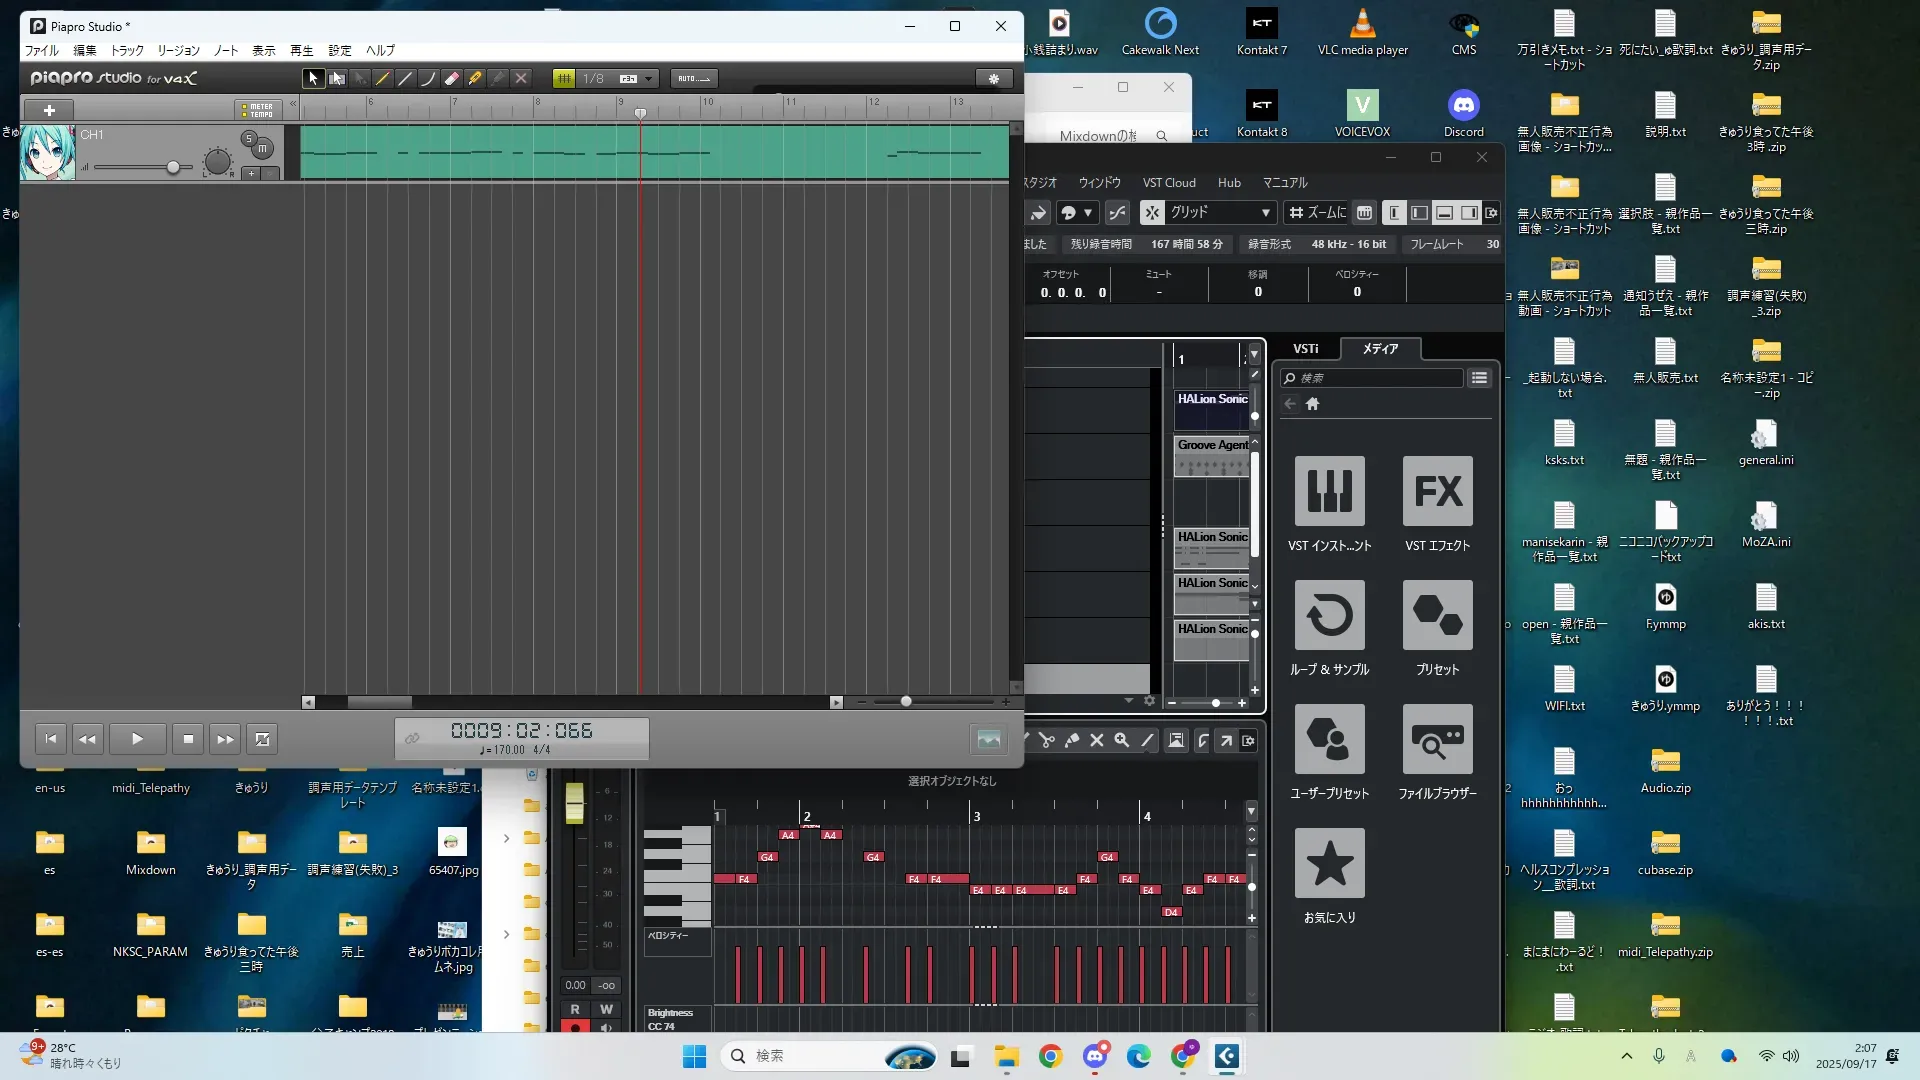1920x1080 pixels.
Task: Select the pencil draw tool
Action: (382, 78)
